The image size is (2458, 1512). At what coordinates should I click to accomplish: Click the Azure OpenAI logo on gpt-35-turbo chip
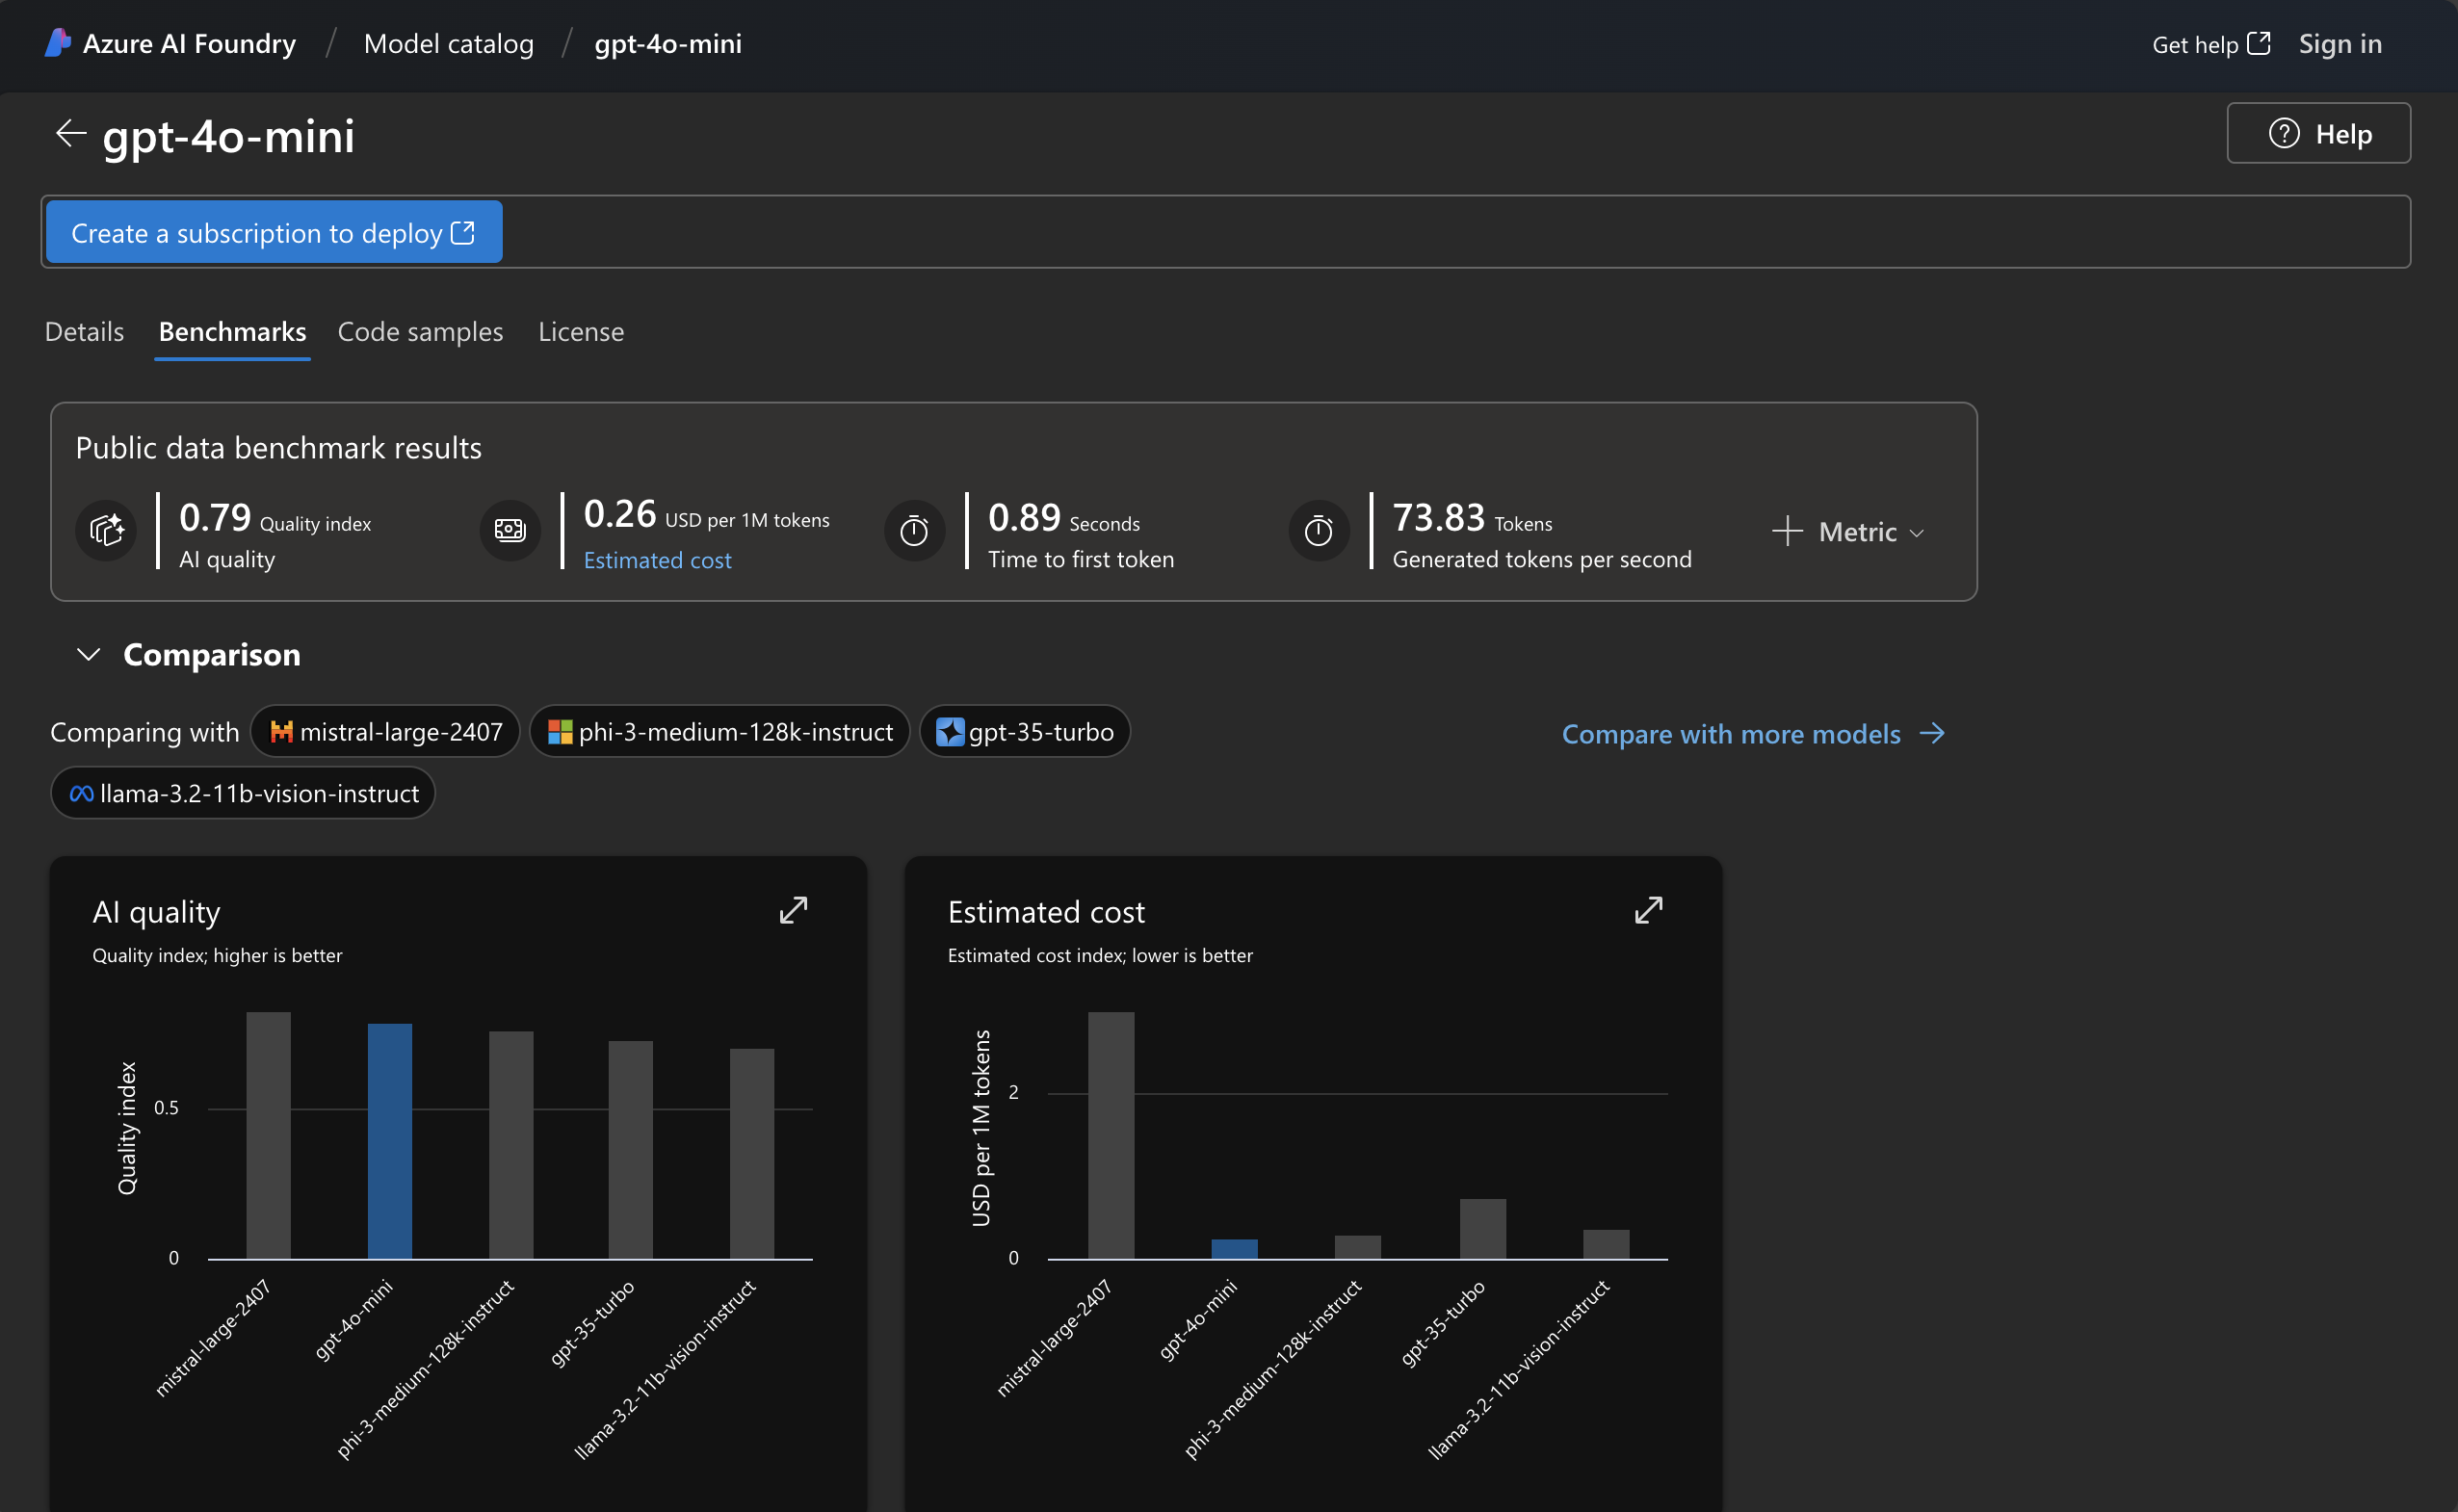pos(949,732)
